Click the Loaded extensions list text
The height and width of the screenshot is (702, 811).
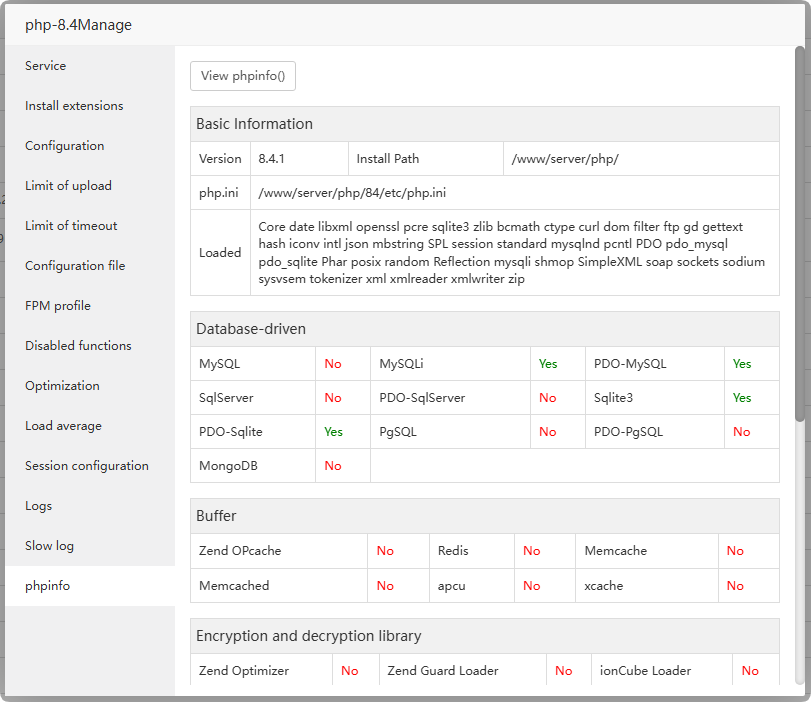pyautogui.click(x=511, y=253)
